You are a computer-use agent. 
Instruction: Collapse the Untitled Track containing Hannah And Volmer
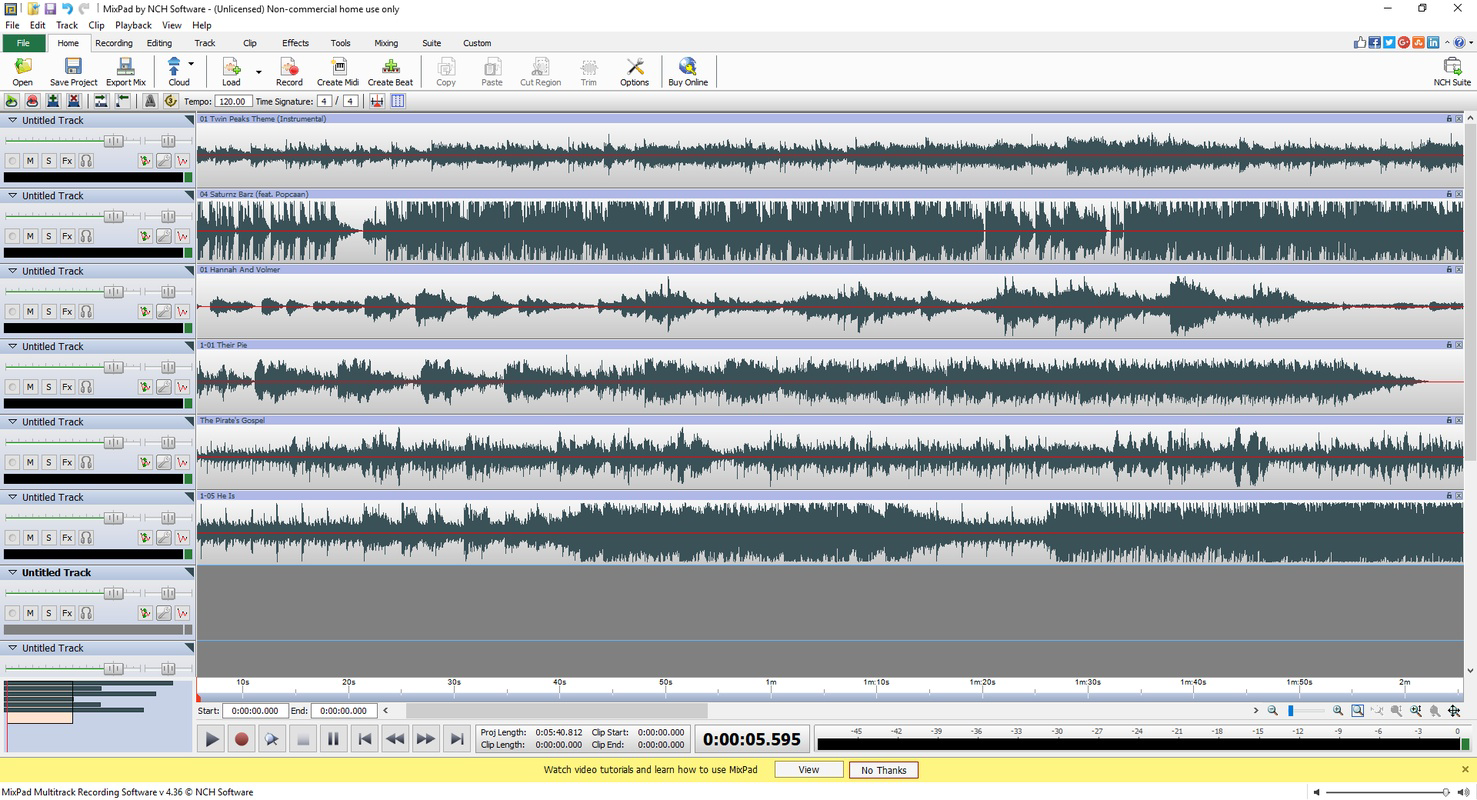[x=13, y=271]
